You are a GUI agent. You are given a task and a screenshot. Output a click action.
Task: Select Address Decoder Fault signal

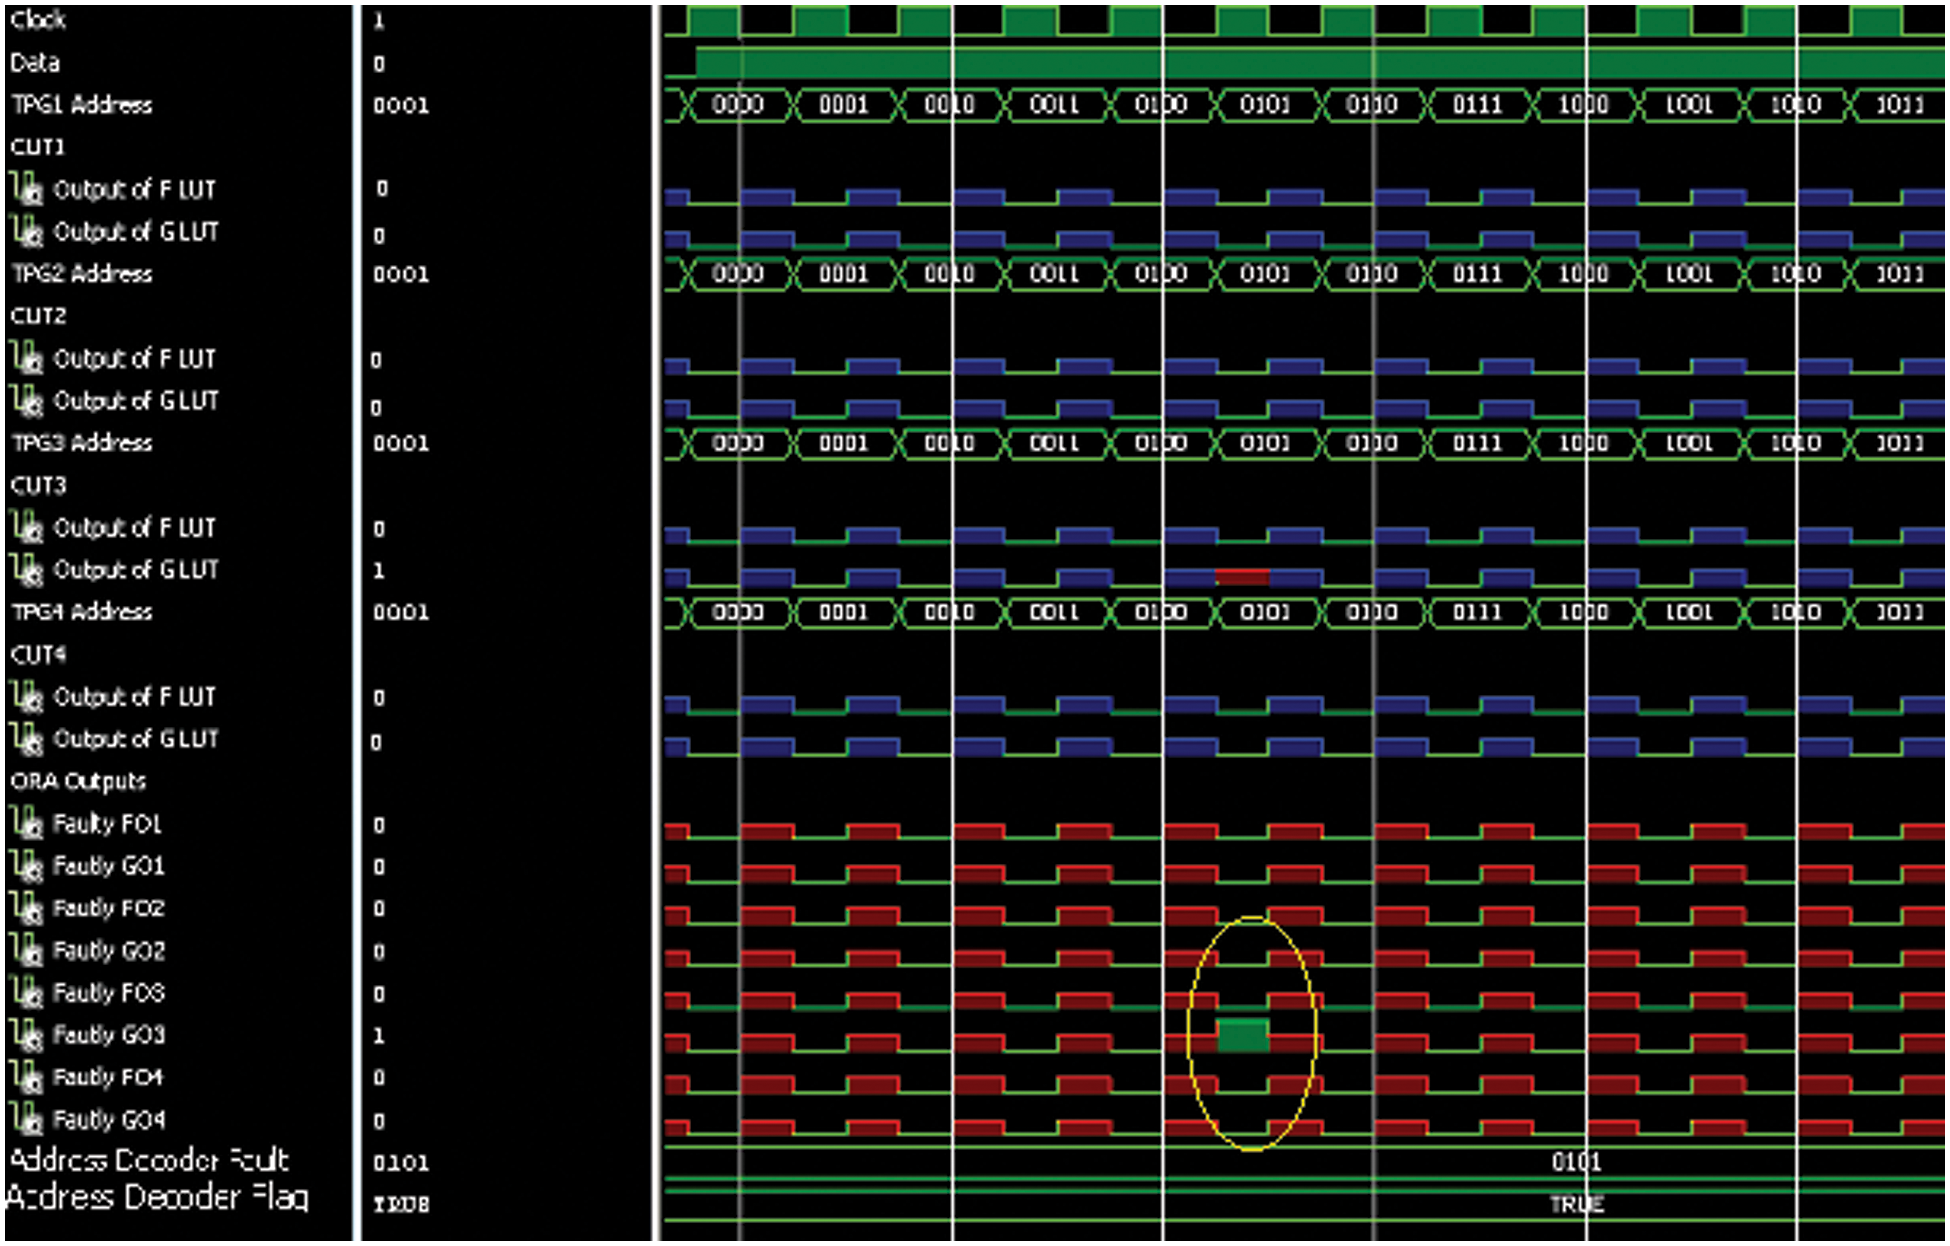150,1160
